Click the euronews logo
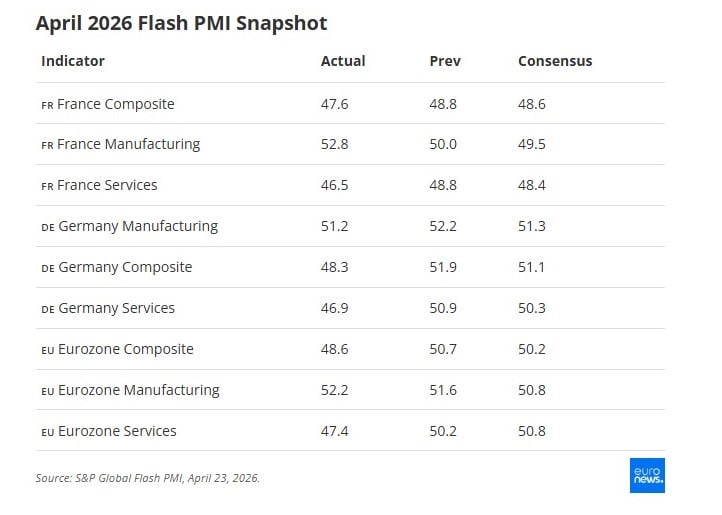The height and width of the screenshot is (515, 722). (647, 476)
